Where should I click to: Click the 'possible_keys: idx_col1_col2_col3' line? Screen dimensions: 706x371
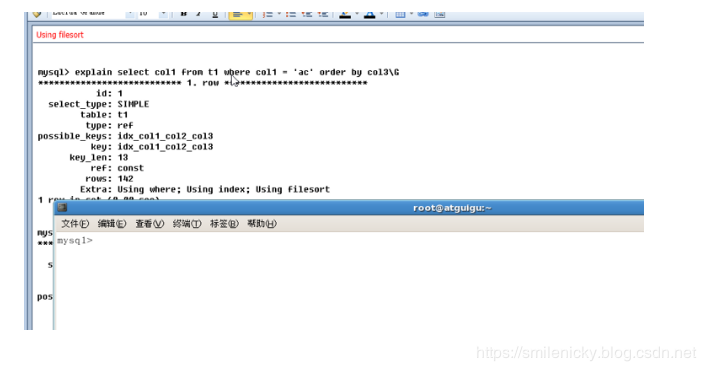point(125,136)
